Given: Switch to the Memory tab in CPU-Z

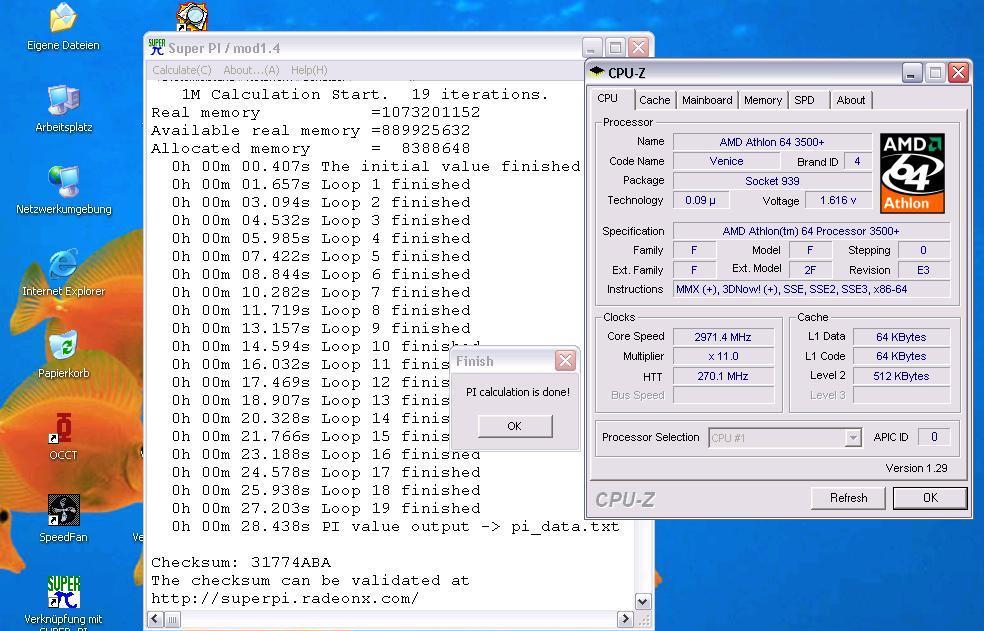Looking at the screenshot, I should [762, 100].
